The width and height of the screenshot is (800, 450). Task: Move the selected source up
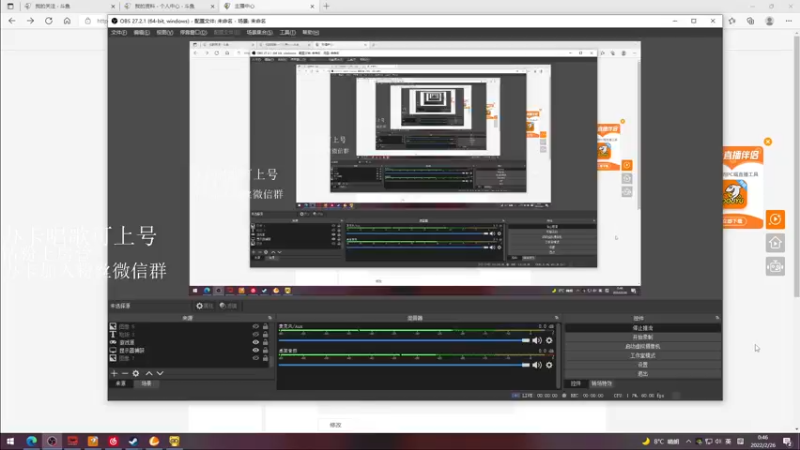pyautogui.click(x=149, y=373)
